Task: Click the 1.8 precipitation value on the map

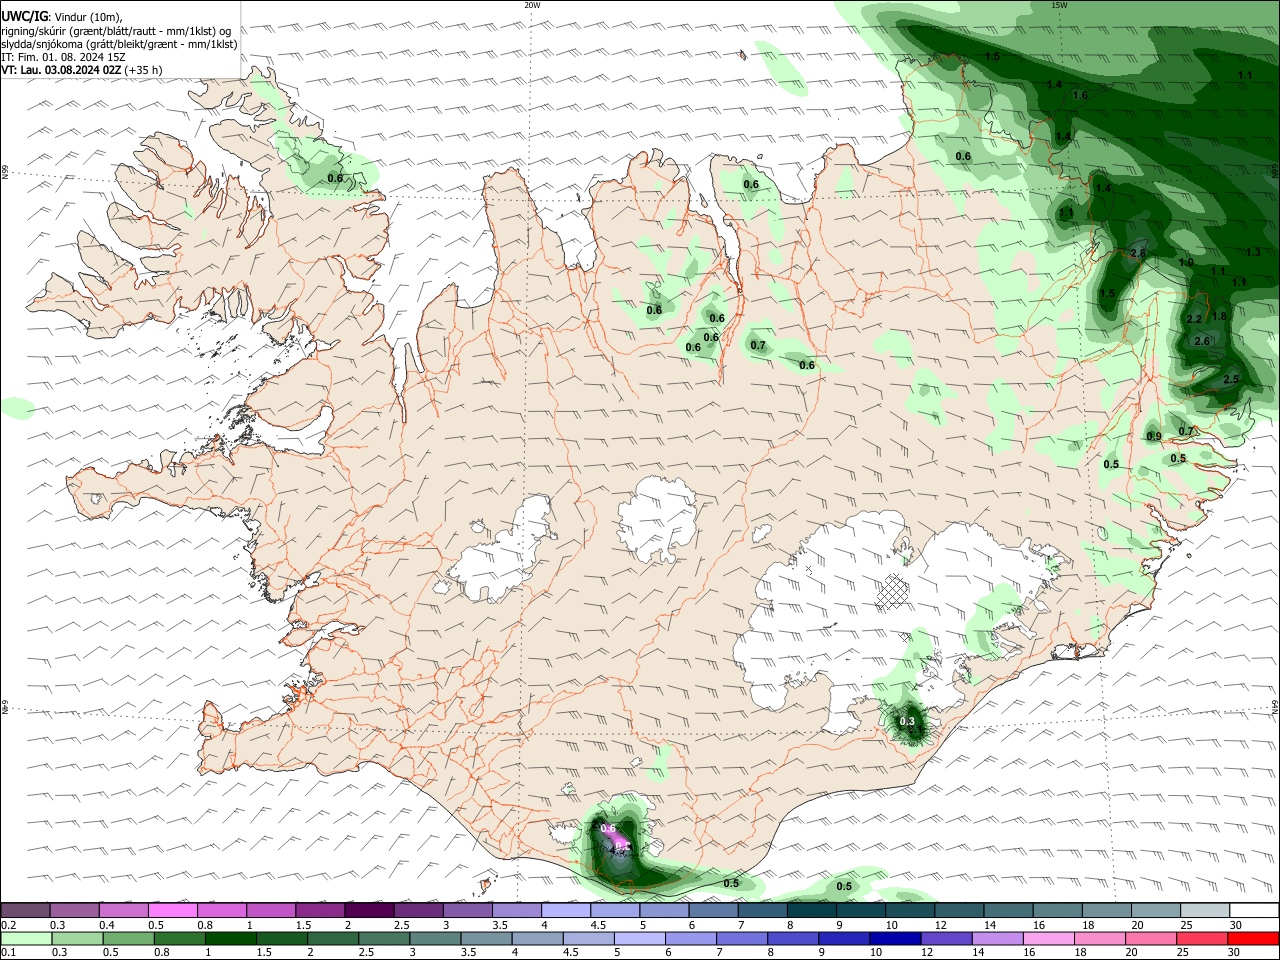Action: click(x=1219, y=316)
